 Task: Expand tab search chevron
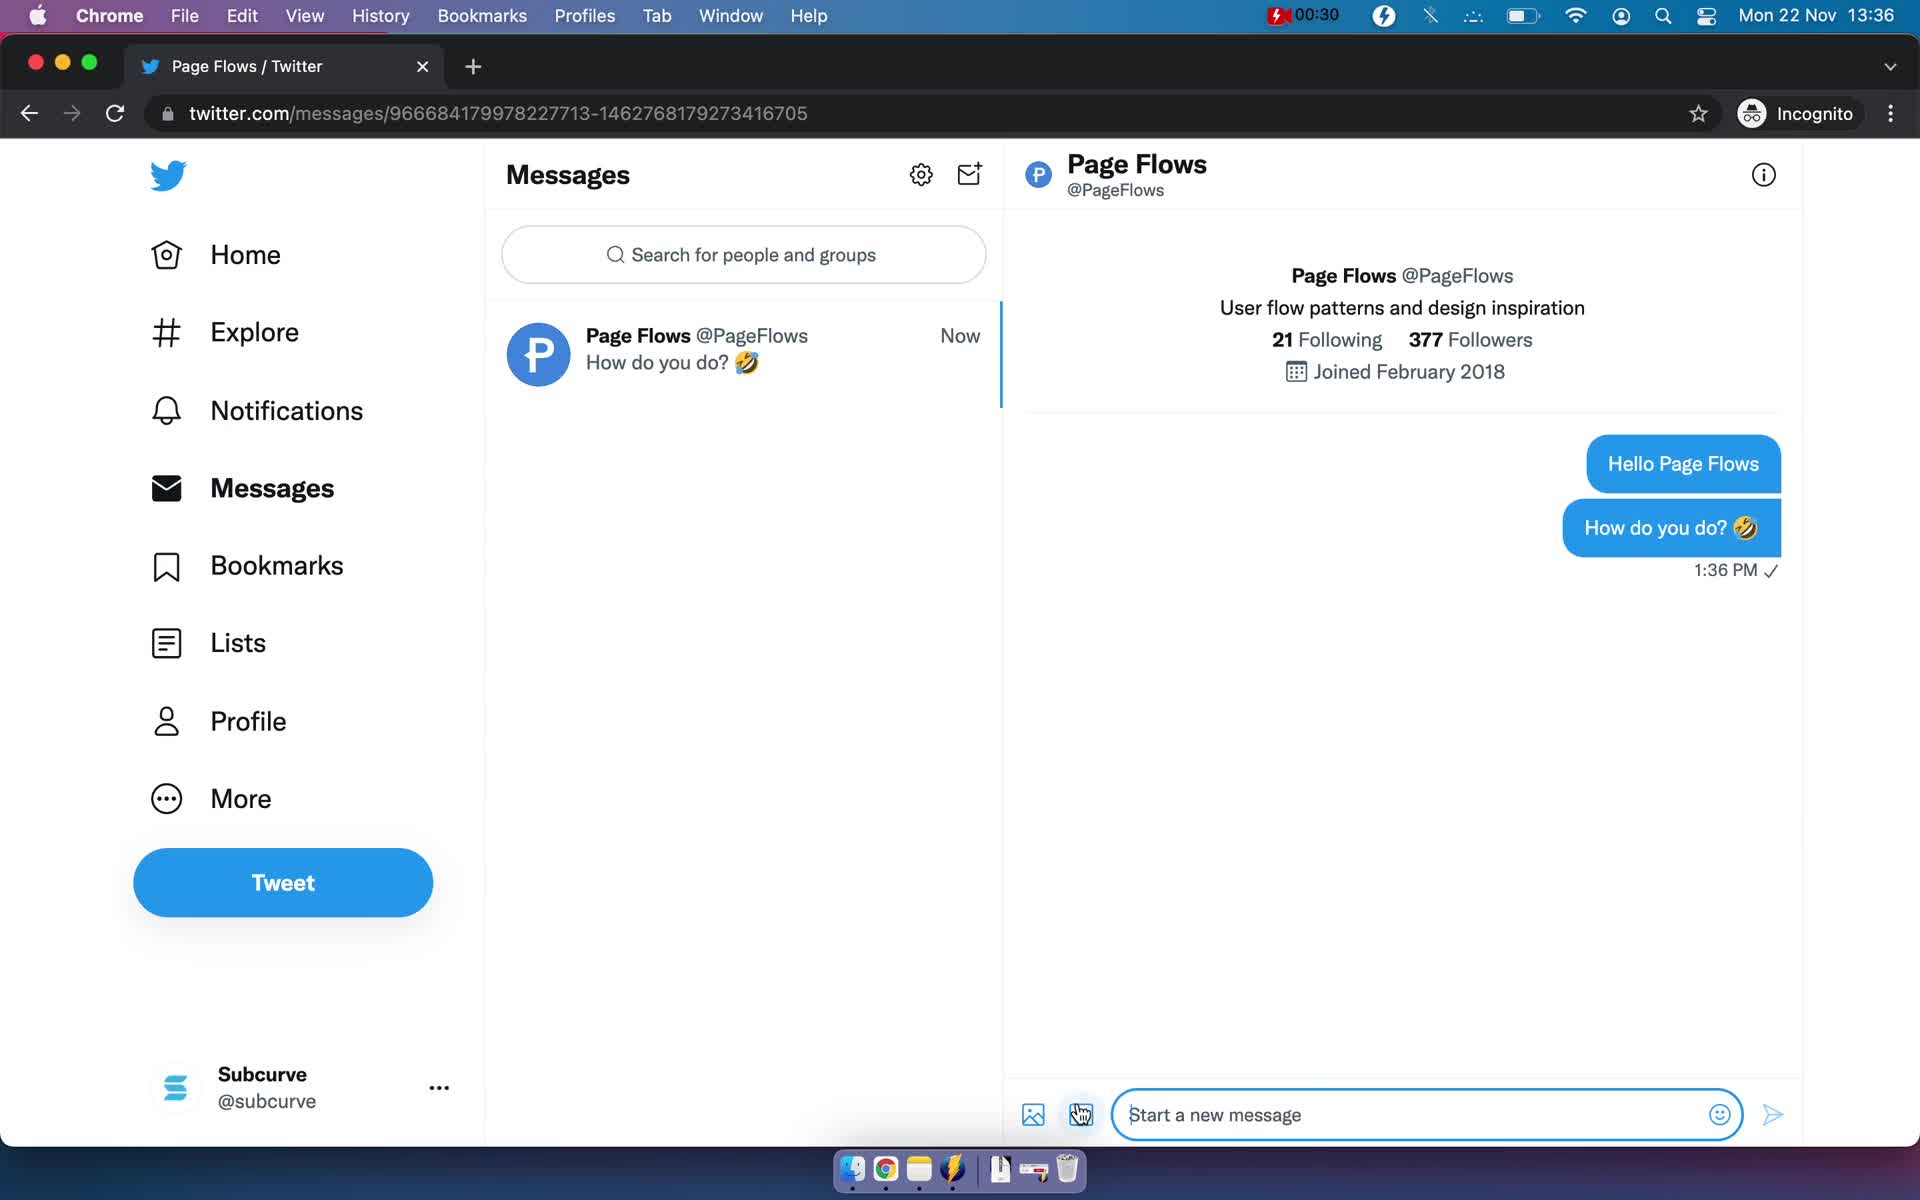pyautogui.click(x=1890, y=66)
